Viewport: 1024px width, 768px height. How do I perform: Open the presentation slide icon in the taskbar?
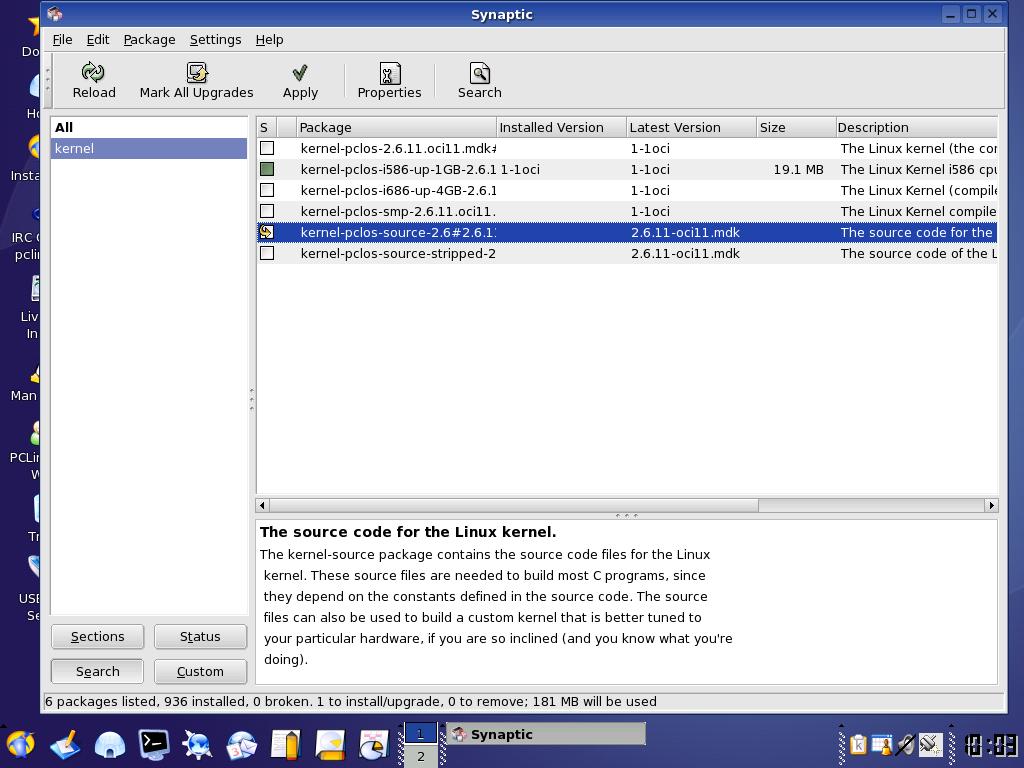tap(330, 744)
